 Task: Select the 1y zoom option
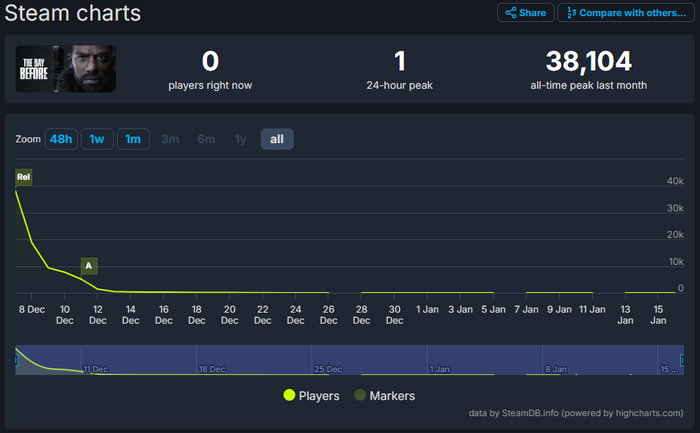tap(241, 139)
